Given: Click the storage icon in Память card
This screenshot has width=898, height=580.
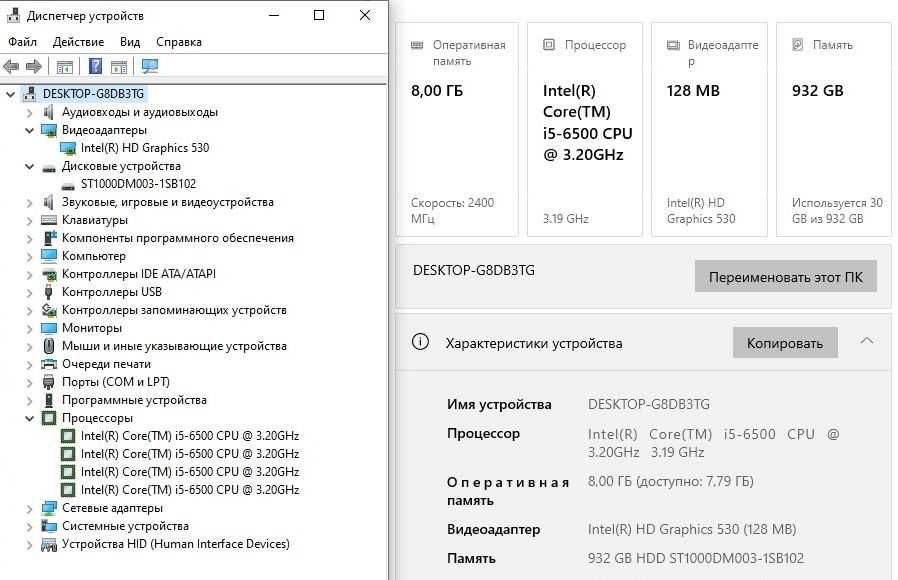Looking at the screenshot, I should [x=797, y=45].
